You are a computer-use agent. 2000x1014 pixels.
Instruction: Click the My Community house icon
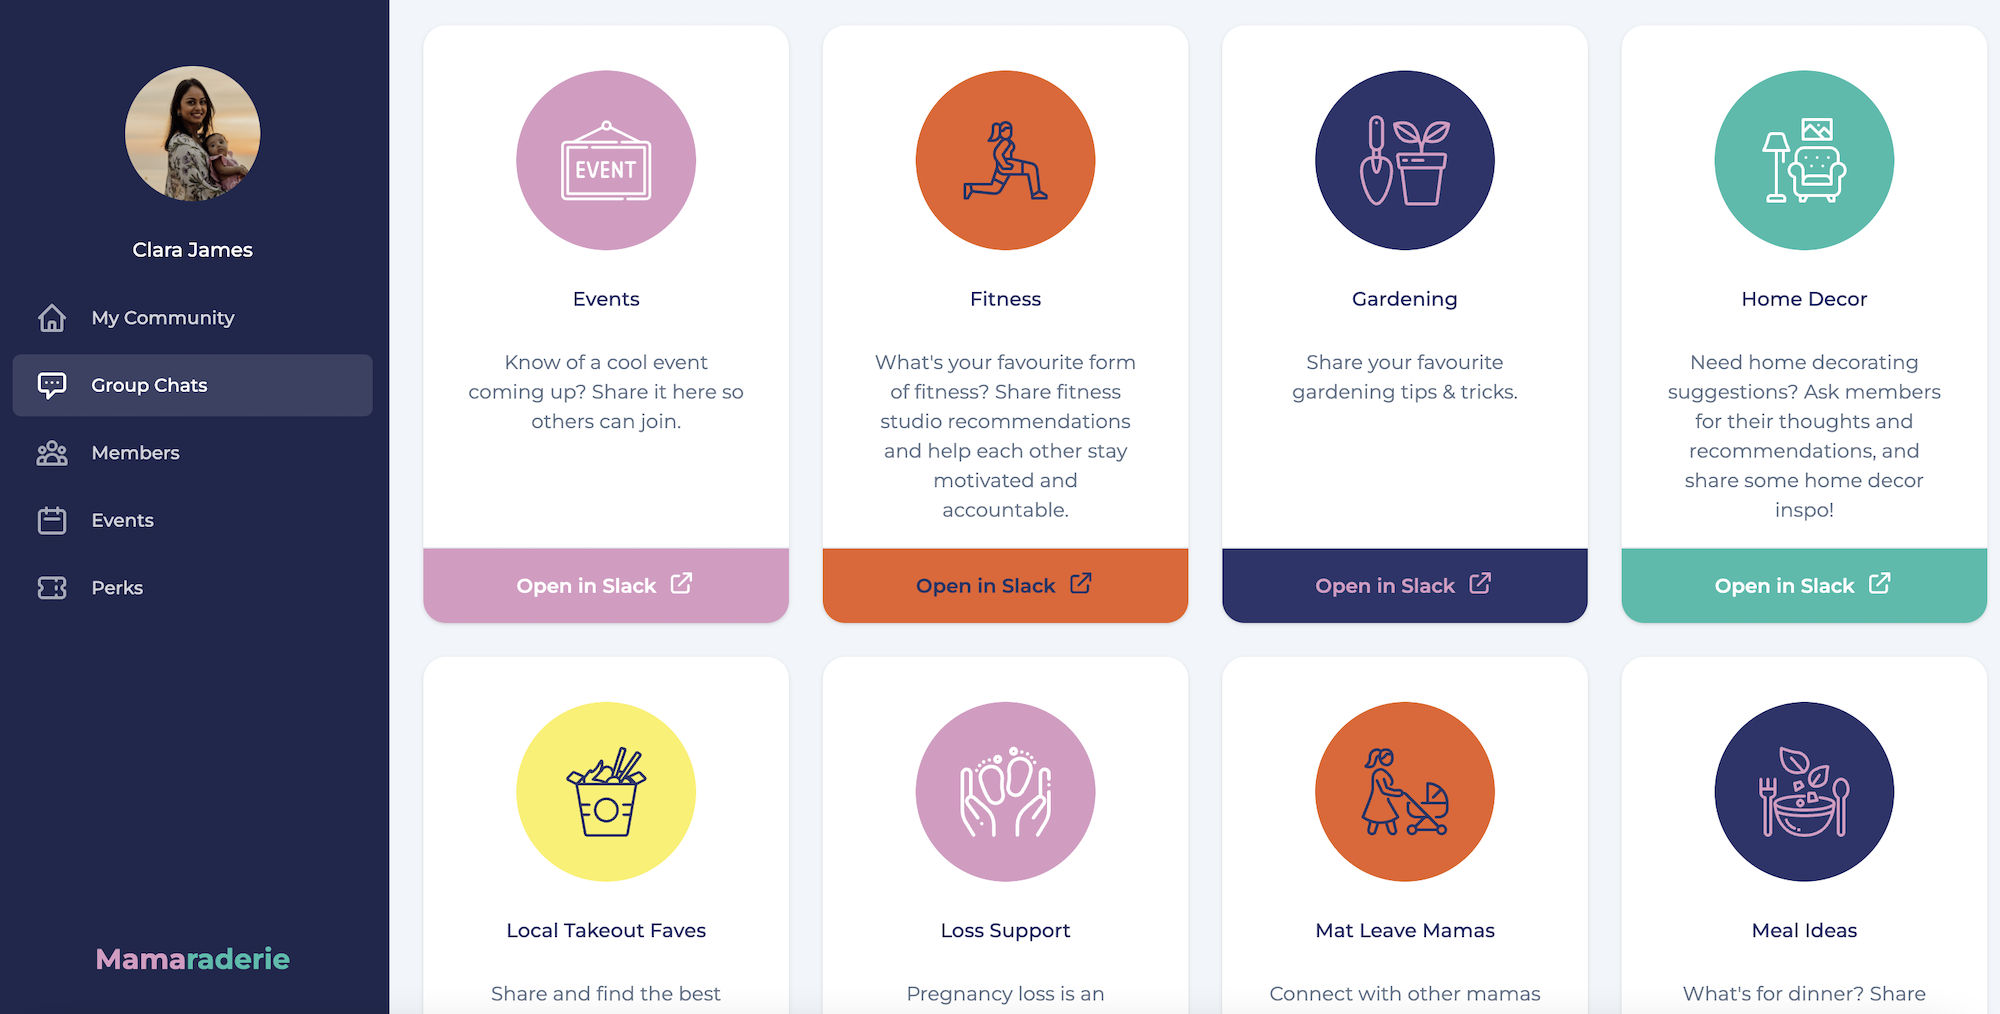pyautogui.click(x=52, y=318)
